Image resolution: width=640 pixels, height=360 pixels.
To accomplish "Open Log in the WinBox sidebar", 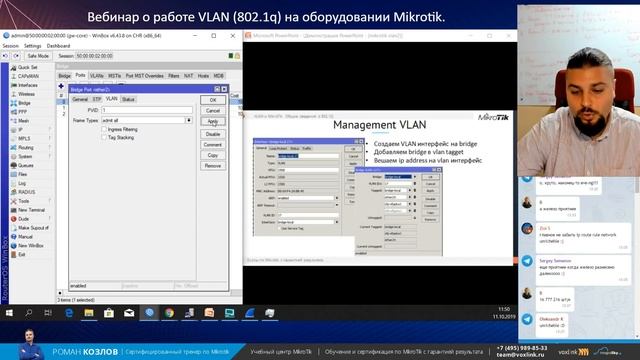I will click(22, 183).
